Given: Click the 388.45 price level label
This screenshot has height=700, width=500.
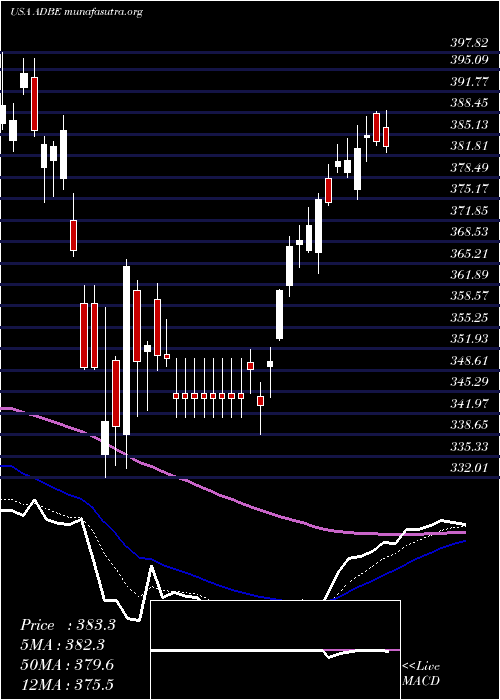Looking at the screenshot, I should tap(468, 103).
